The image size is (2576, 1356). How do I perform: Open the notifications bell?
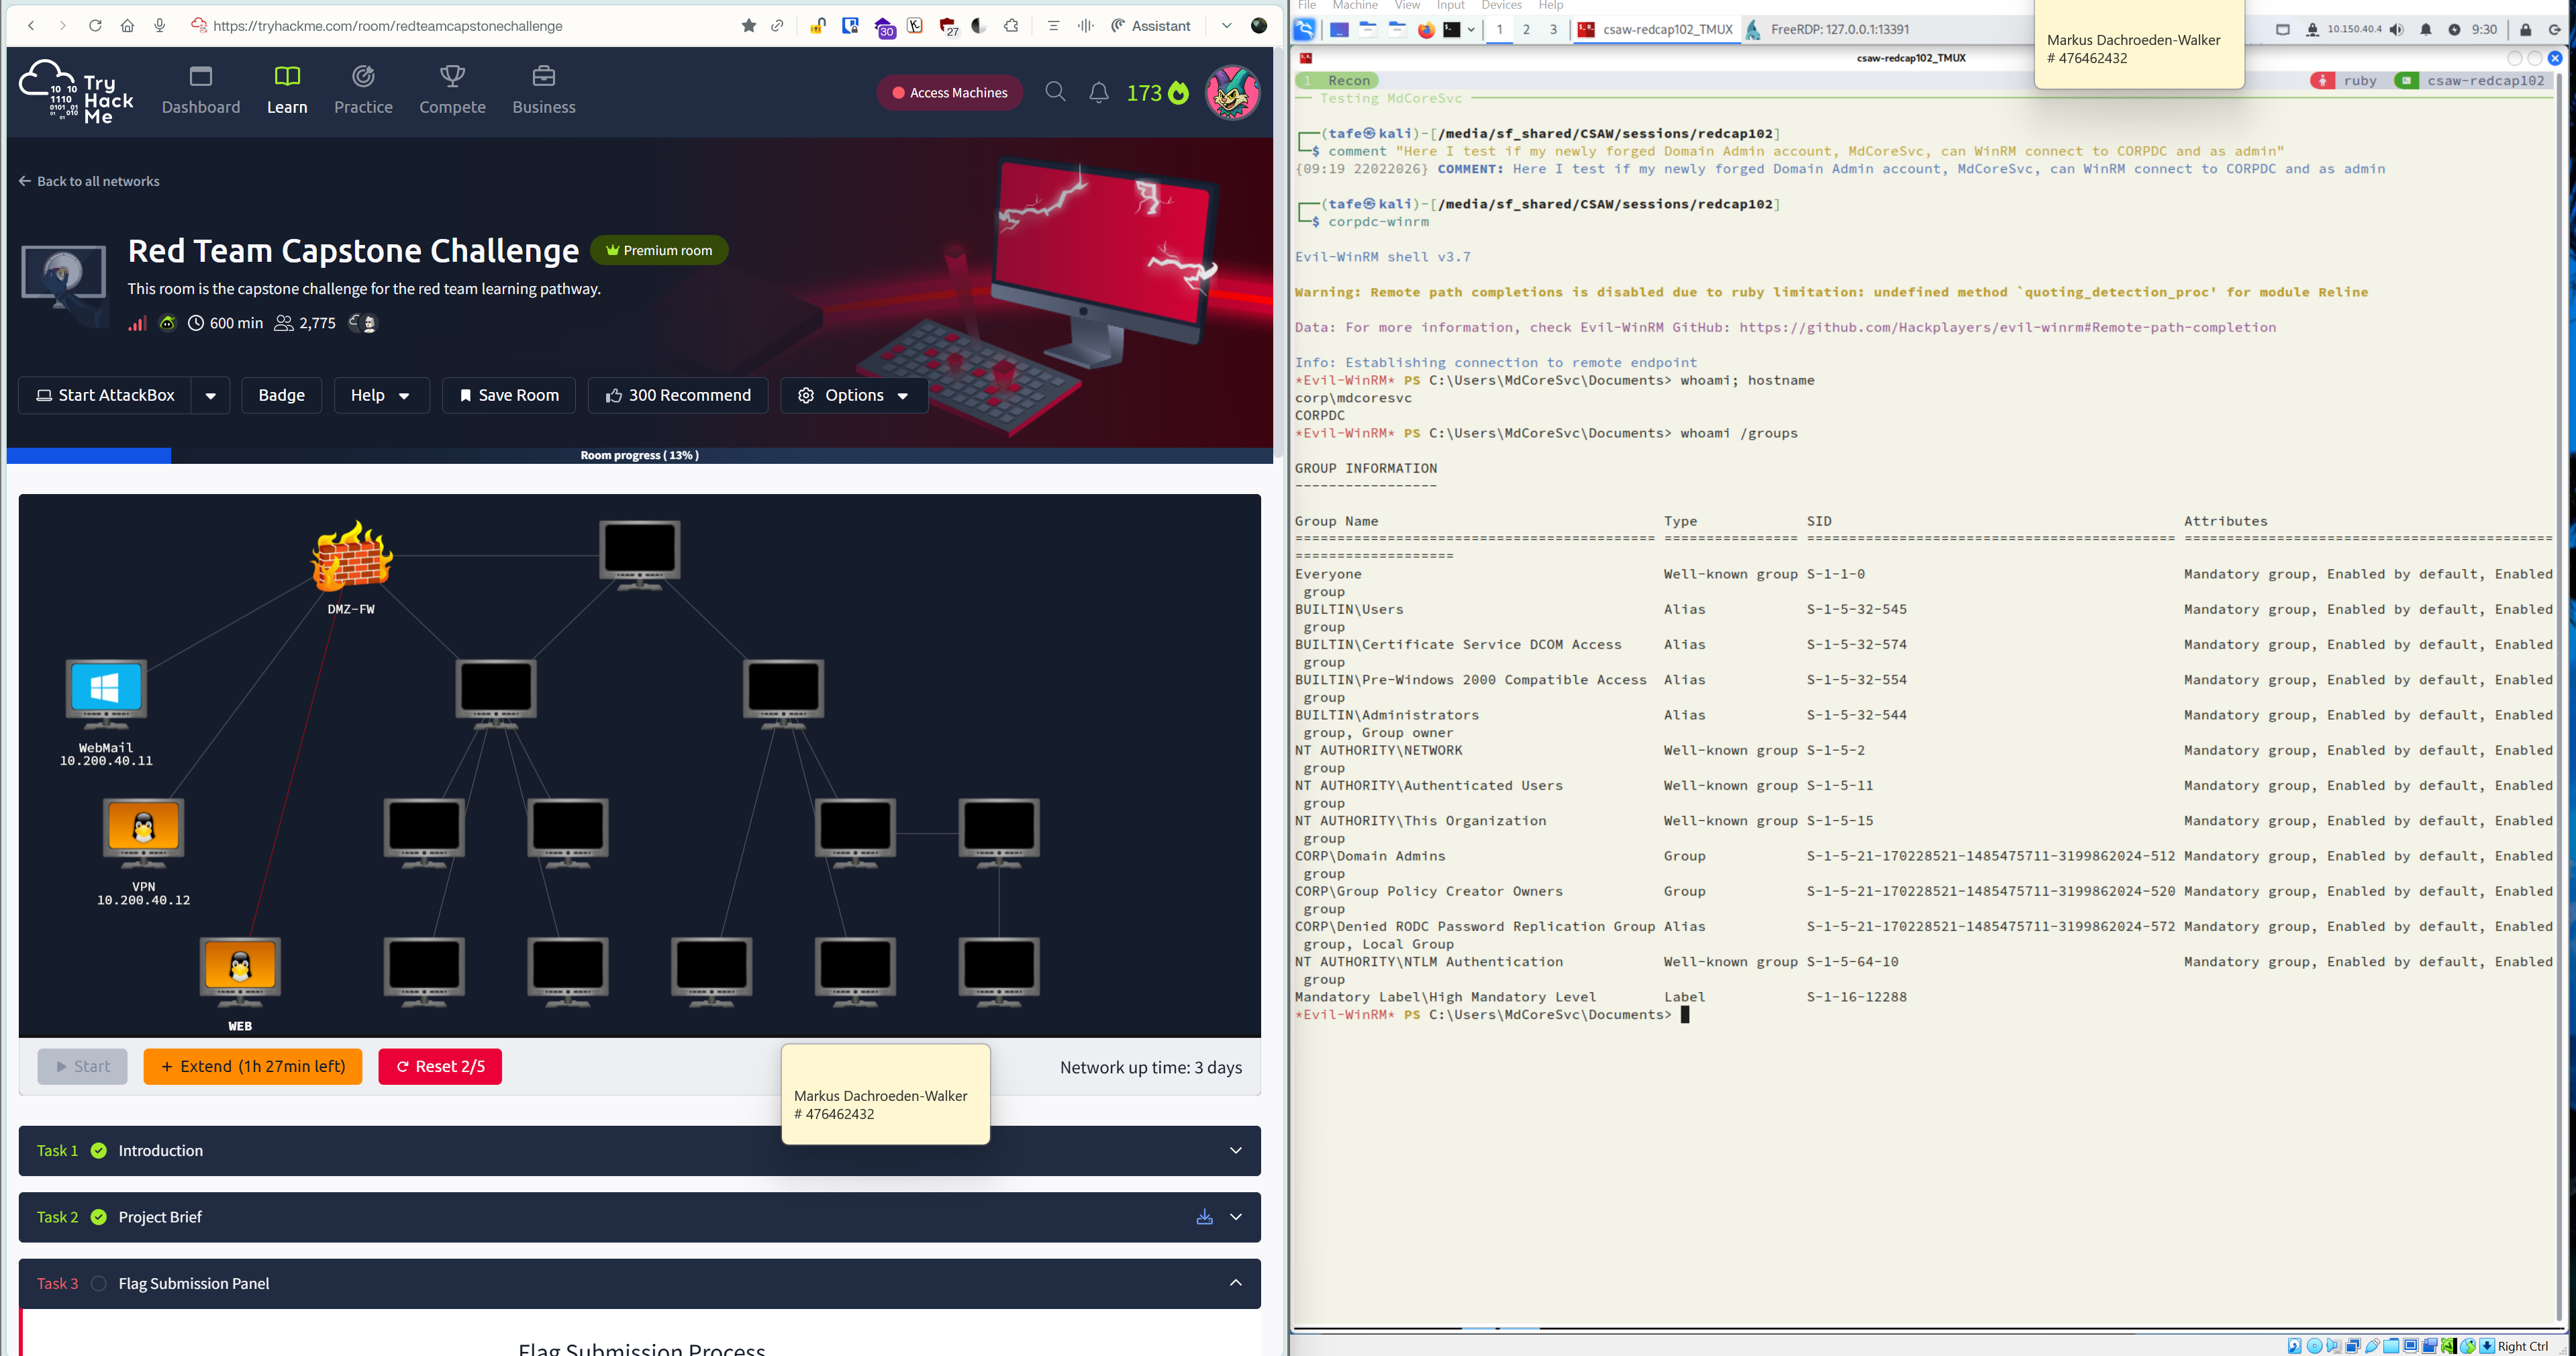click(x=1098, y=93)
